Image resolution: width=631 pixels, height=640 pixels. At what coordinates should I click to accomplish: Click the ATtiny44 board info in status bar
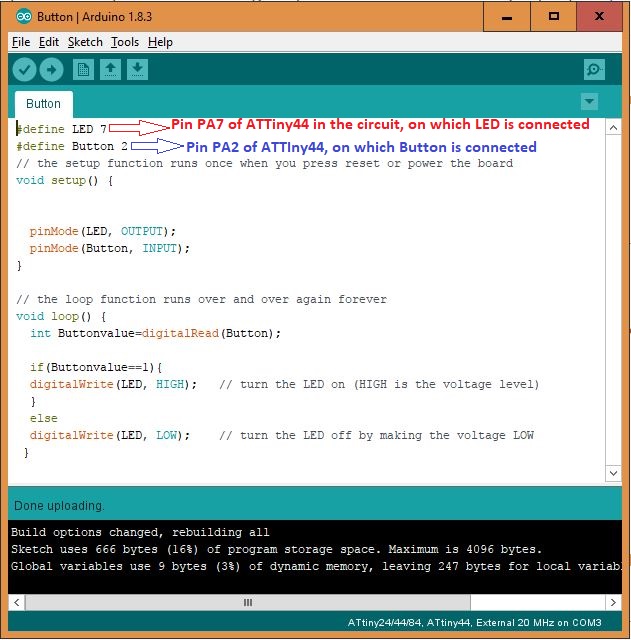coord(474,623)
